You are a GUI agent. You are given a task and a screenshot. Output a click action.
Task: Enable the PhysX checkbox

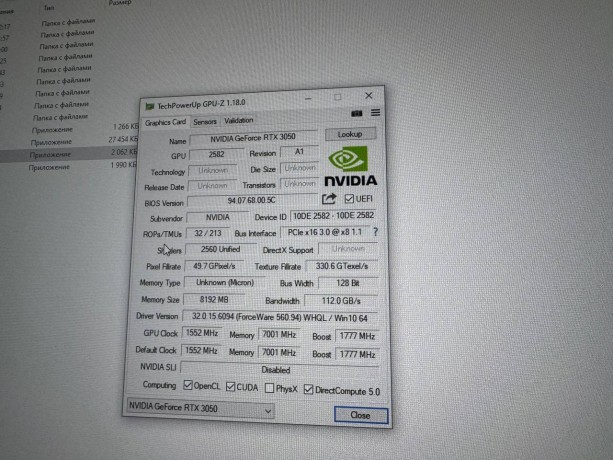coord(269,388)
